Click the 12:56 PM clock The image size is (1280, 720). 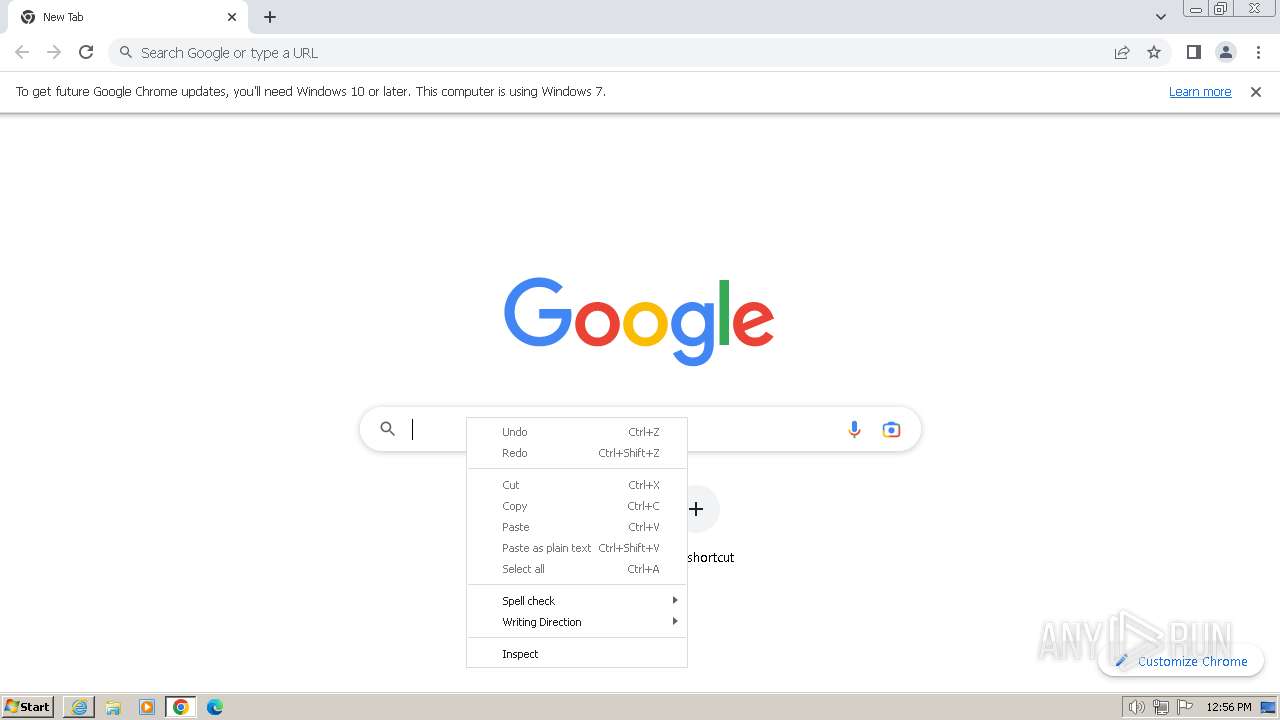point(1229,707)
